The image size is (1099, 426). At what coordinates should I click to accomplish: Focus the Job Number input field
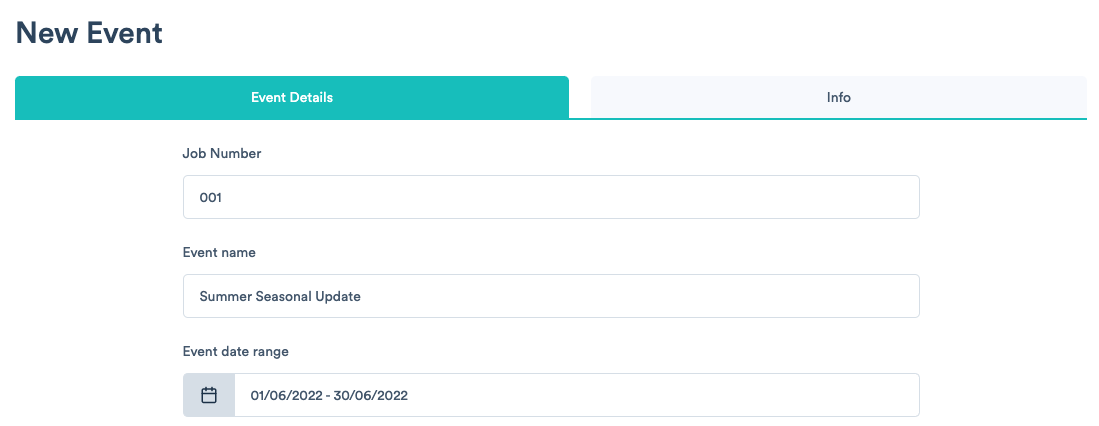tap(550, 198)
